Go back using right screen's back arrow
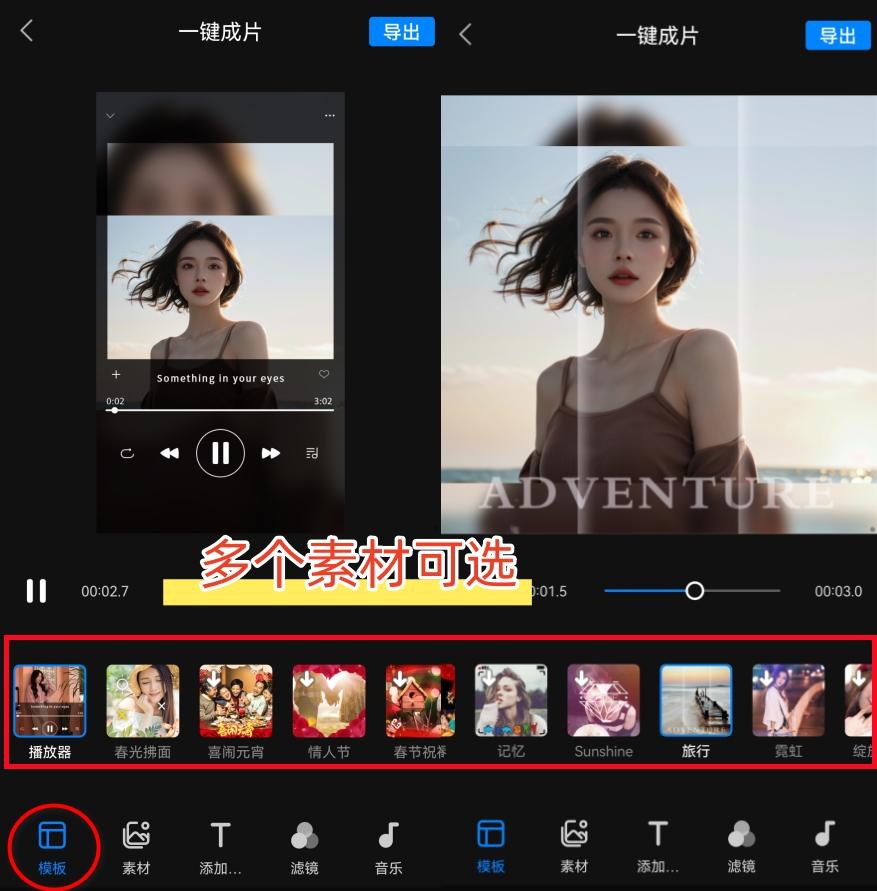877x891 pixels. coord(465,34)
